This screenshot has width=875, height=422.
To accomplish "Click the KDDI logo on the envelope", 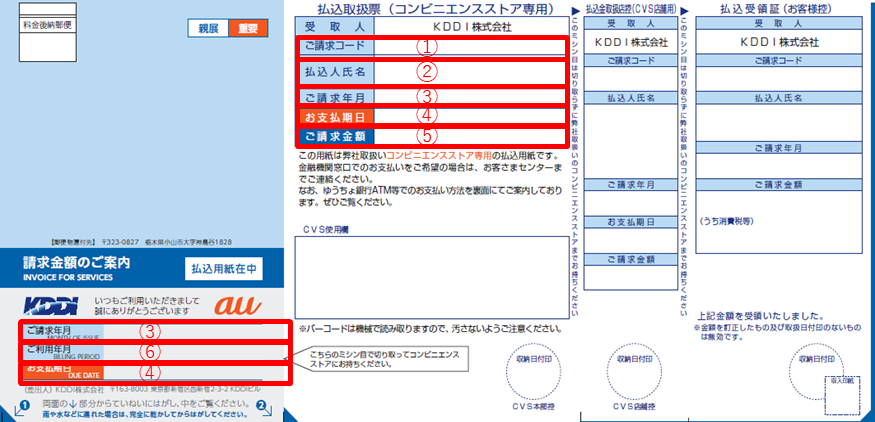I will click(x=50, y=306).
